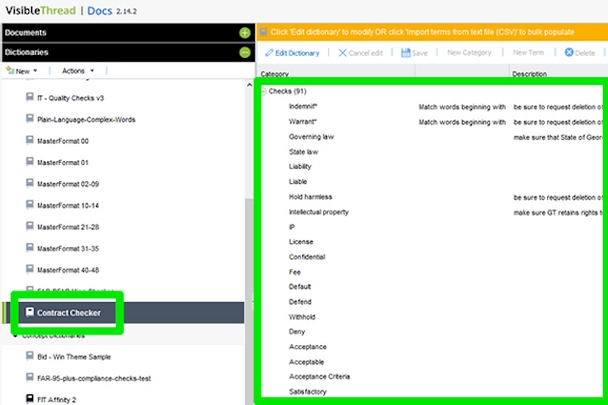This screenshot has width=608, height=405.
Task: Click the Save disk icon
Action: click(x=405, y=52)
